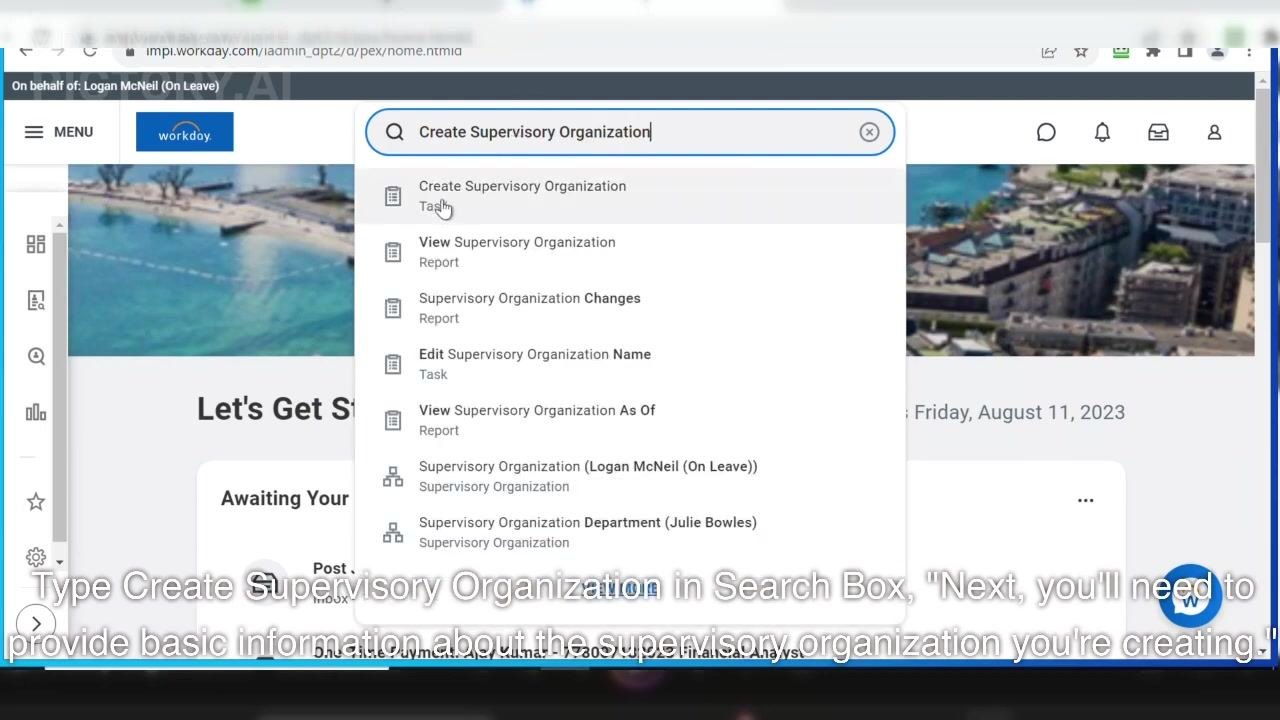
Task: Open the My Tasks inbox tray icon
Action: (1158, 132)
